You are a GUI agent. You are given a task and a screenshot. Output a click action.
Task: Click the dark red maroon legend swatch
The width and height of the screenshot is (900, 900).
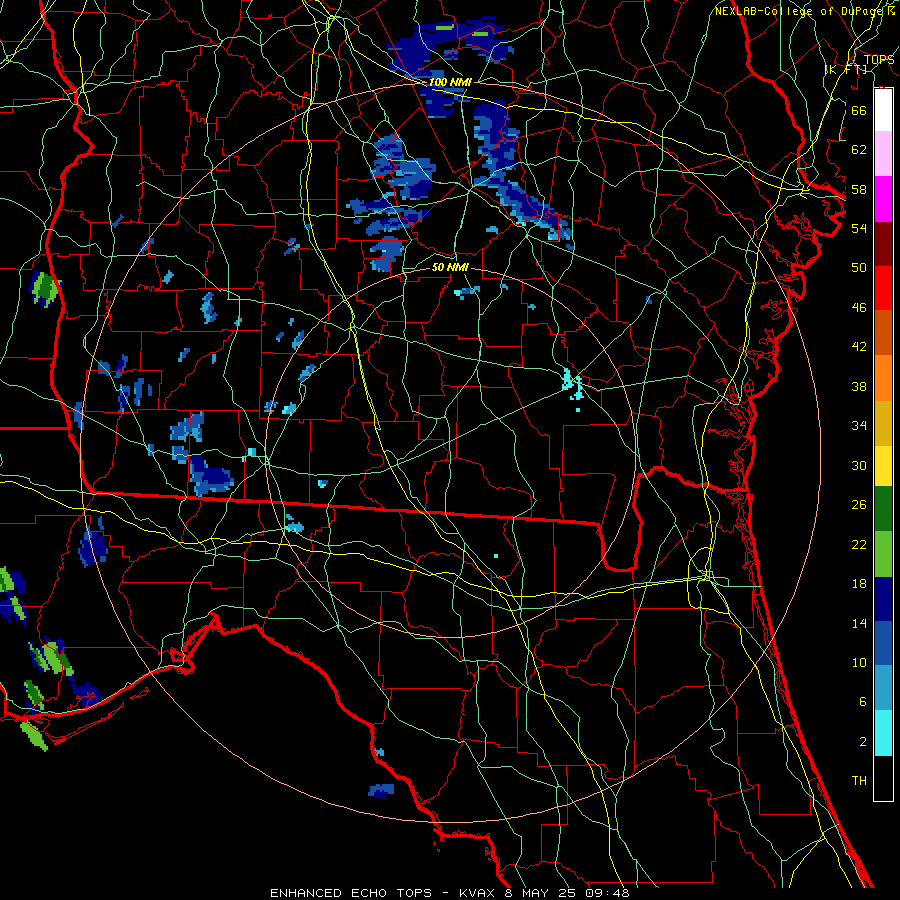point(883,243)
